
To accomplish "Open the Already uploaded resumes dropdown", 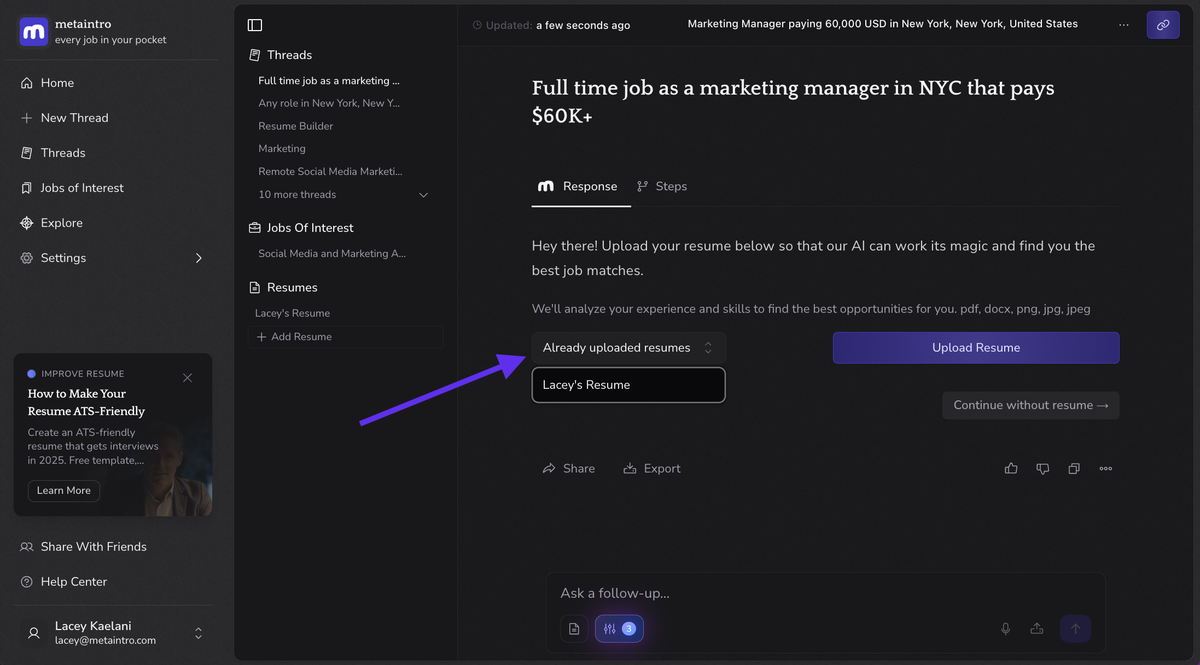I will pos(628,348).
